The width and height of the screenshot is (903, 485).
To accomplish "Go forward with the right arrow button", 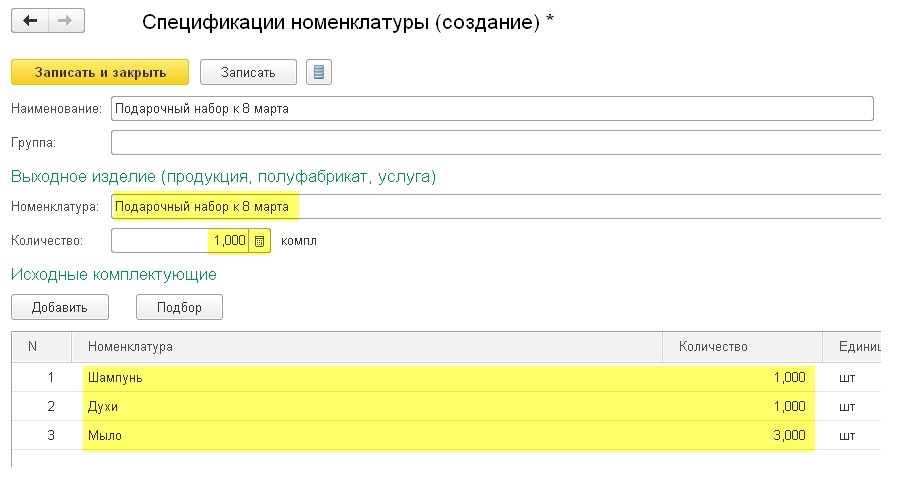I will coord(66,21).
